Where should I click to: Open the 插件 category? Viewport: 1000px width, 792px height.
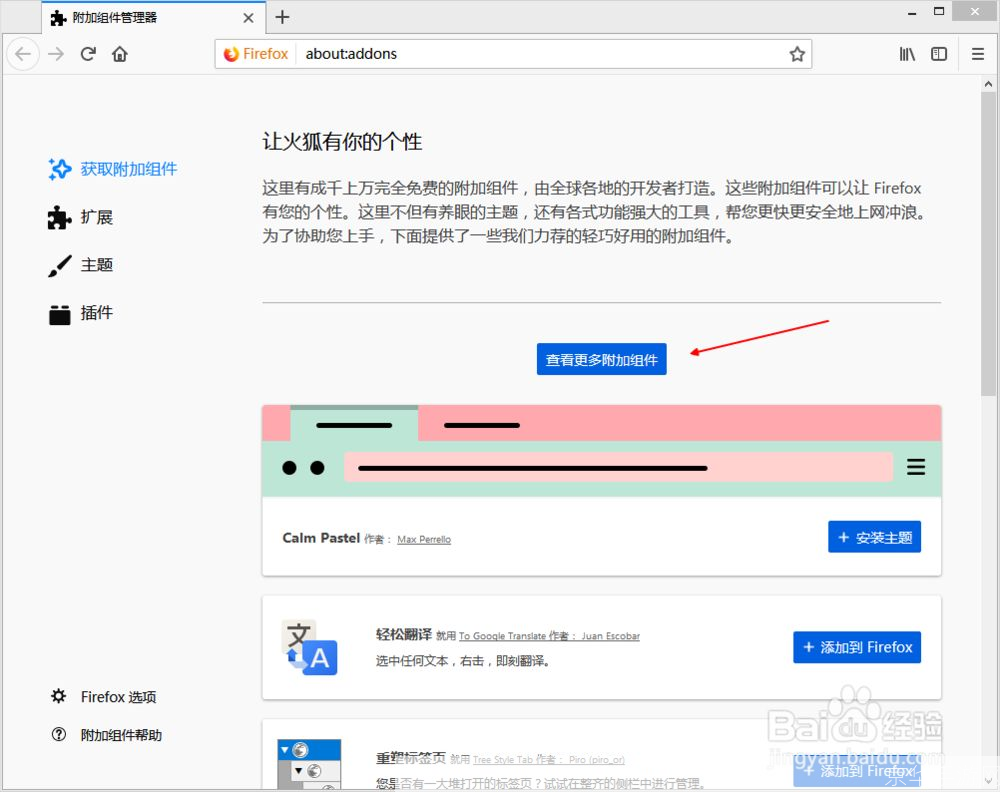80,313
